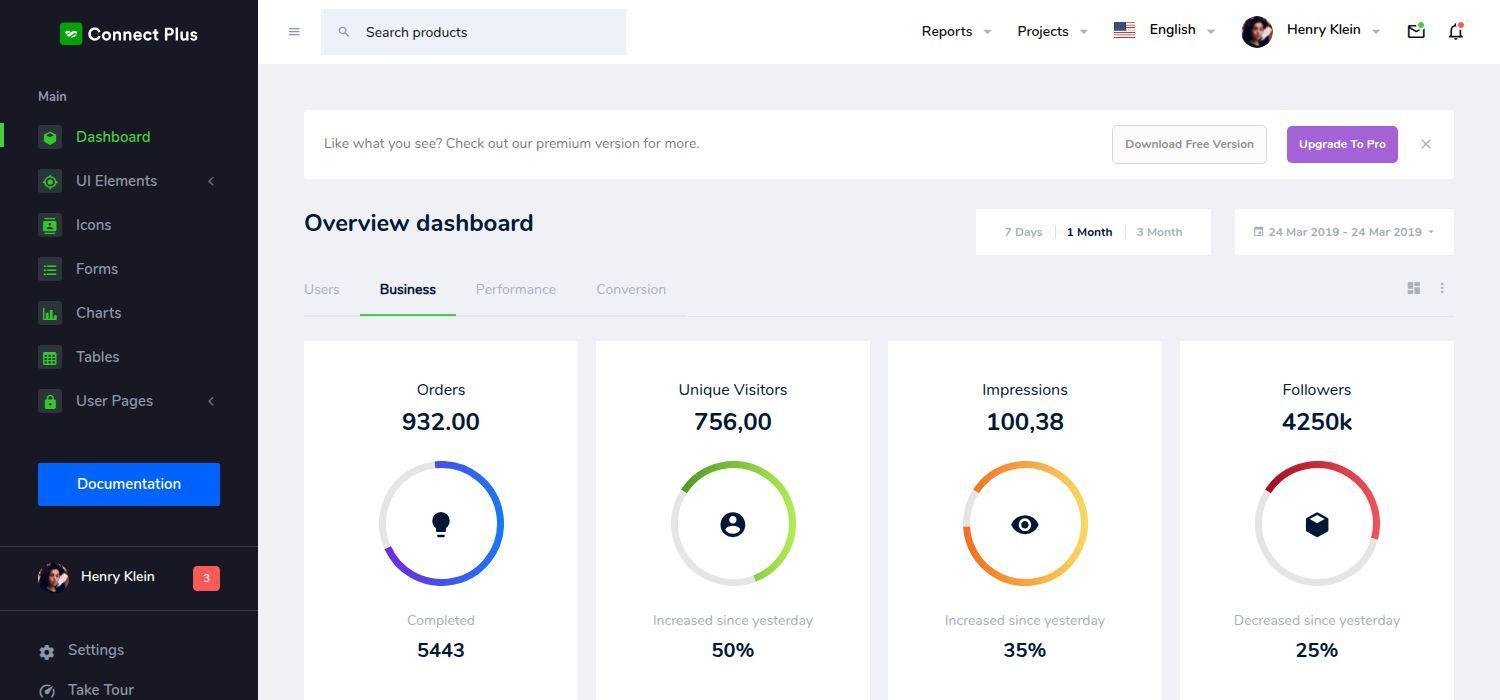Viewport: 1500px width, 700px height.
Task: Click the lightbulb icon in Orders card
Action: click(x=441, y=524)
